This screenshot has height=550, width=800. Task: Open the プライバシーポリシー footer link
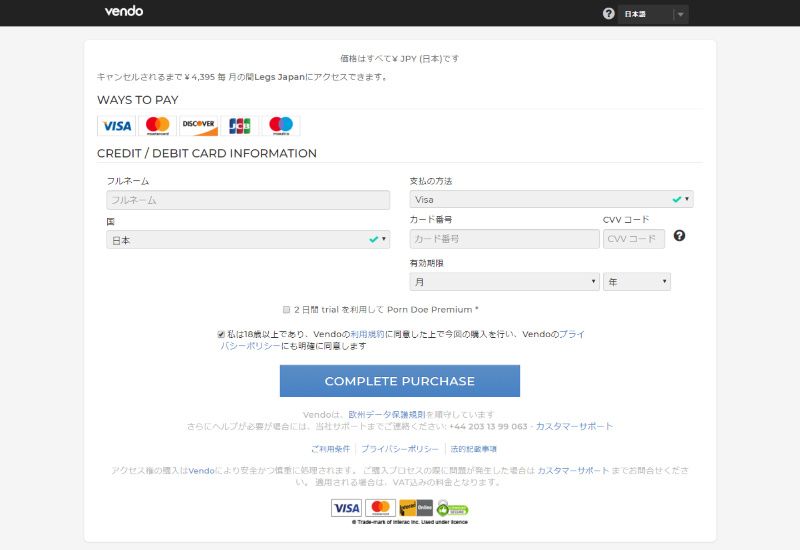400,449
